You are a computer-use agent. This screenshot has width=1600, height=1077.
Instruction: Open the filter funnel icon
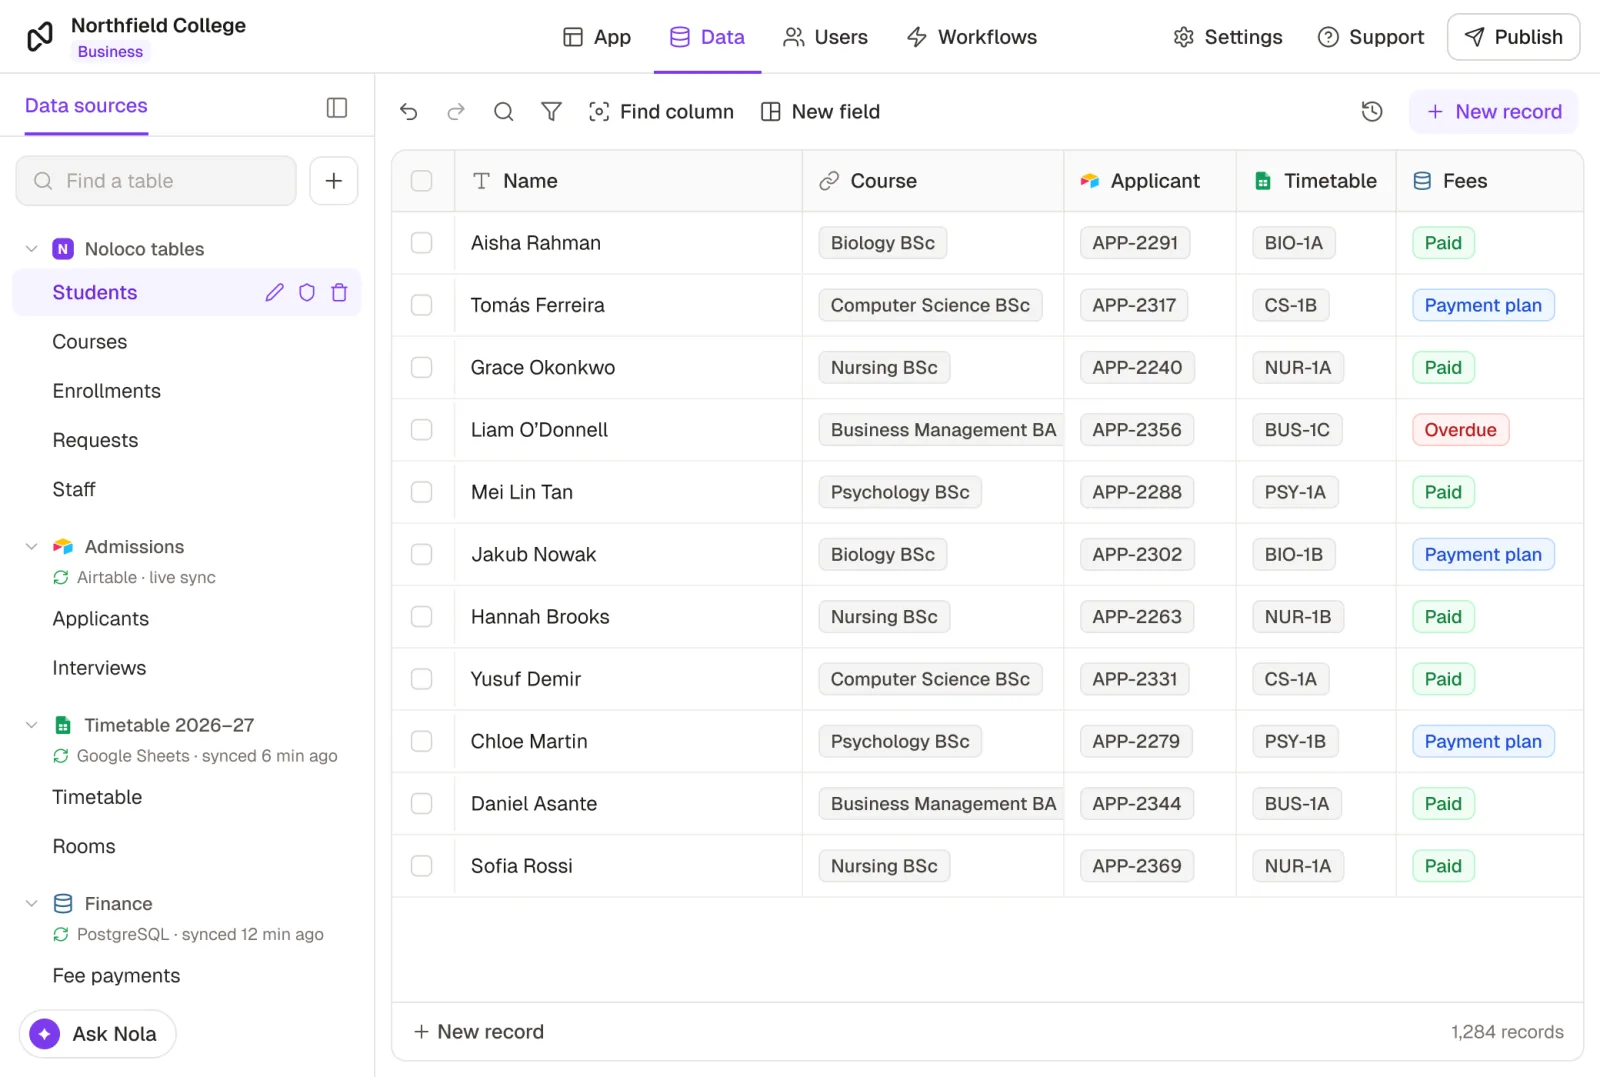[x=551, y=112]
